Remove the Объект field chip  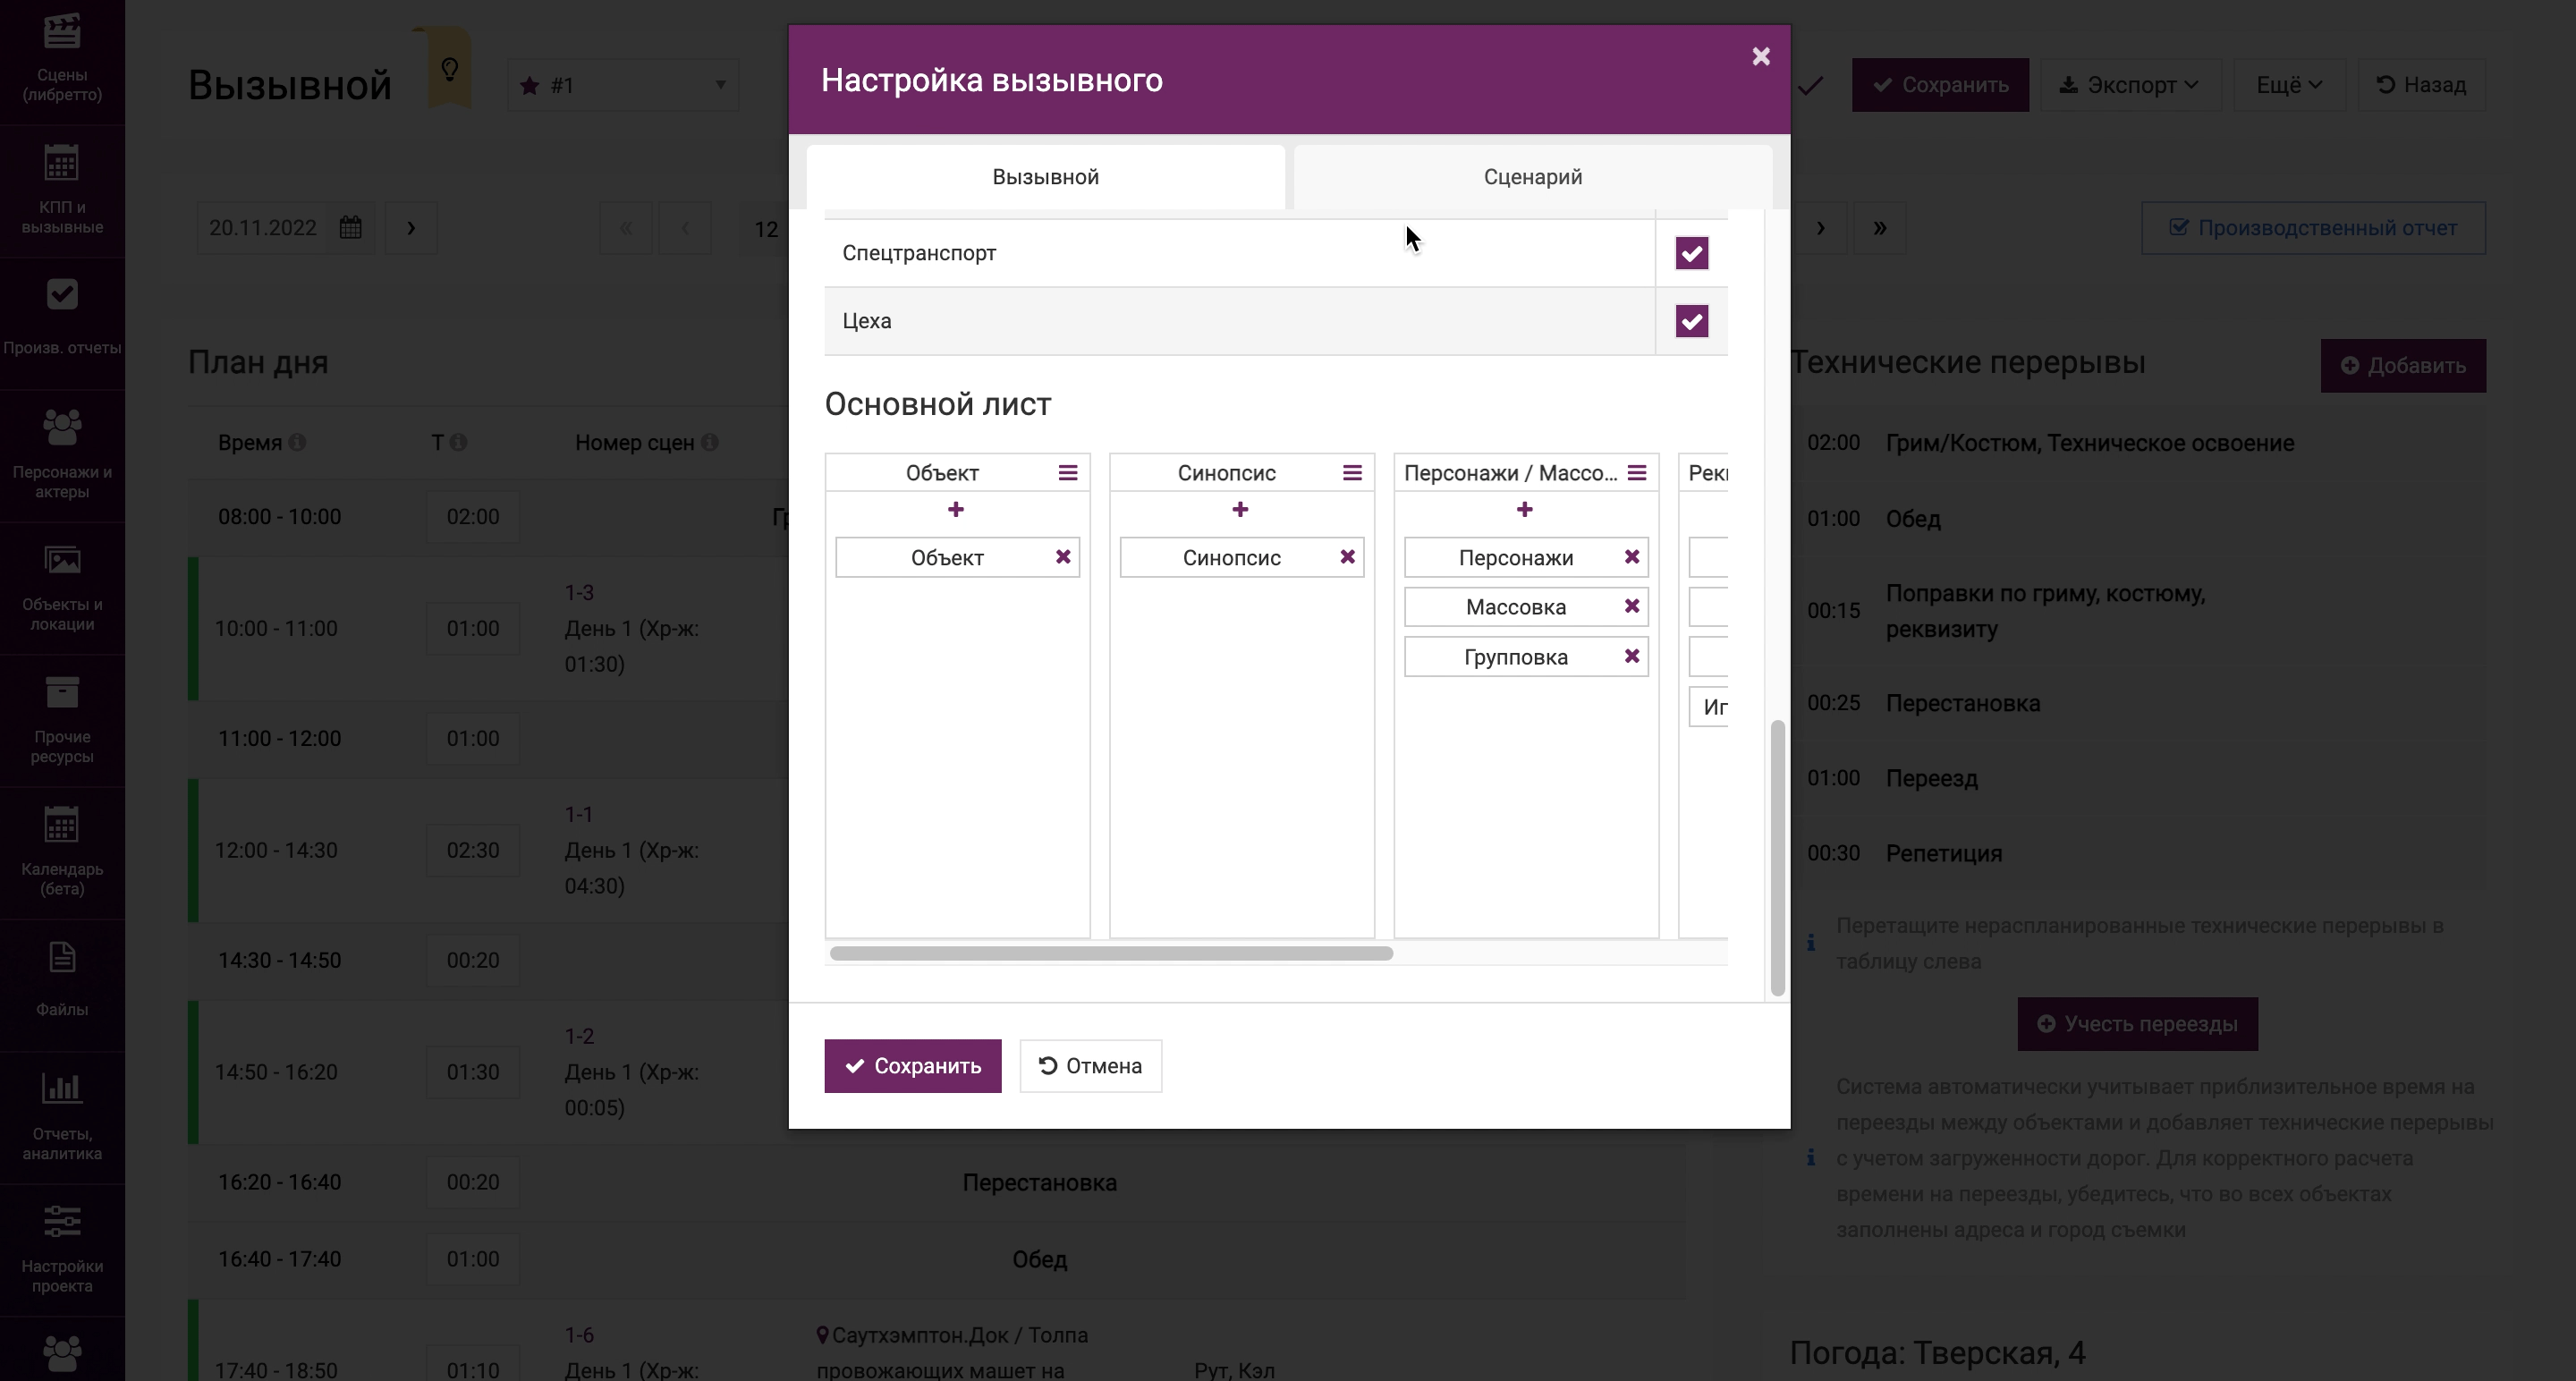(x=1063, y=557)
